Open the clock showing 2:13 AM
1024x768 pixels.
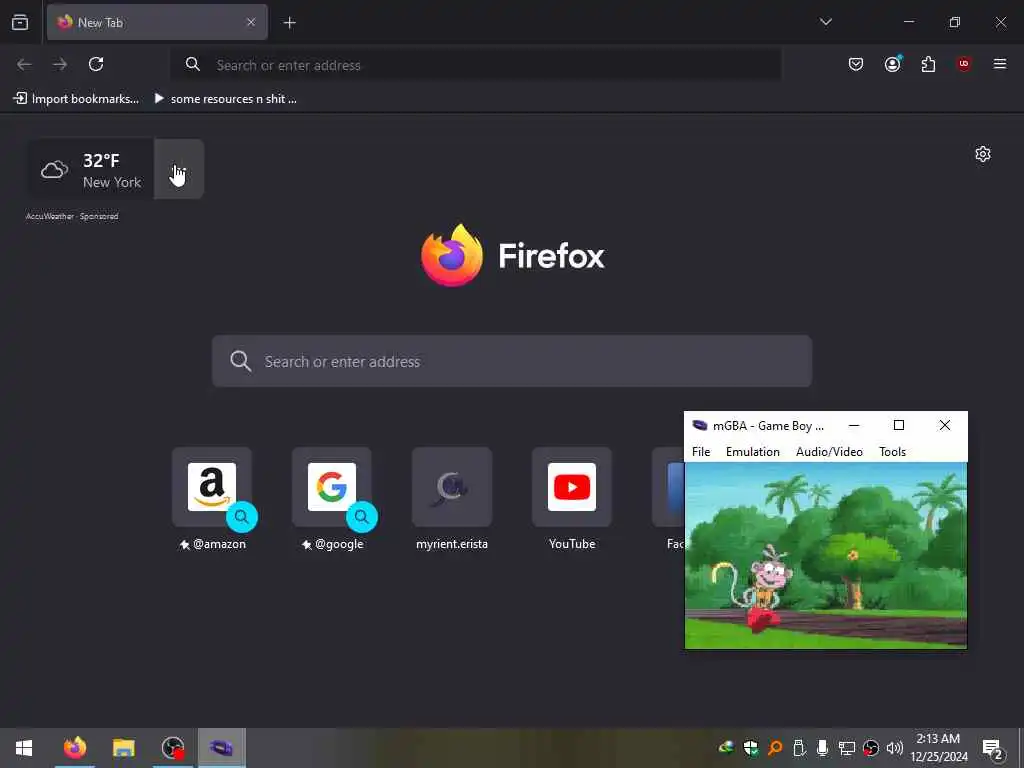(x=938, y=748)
